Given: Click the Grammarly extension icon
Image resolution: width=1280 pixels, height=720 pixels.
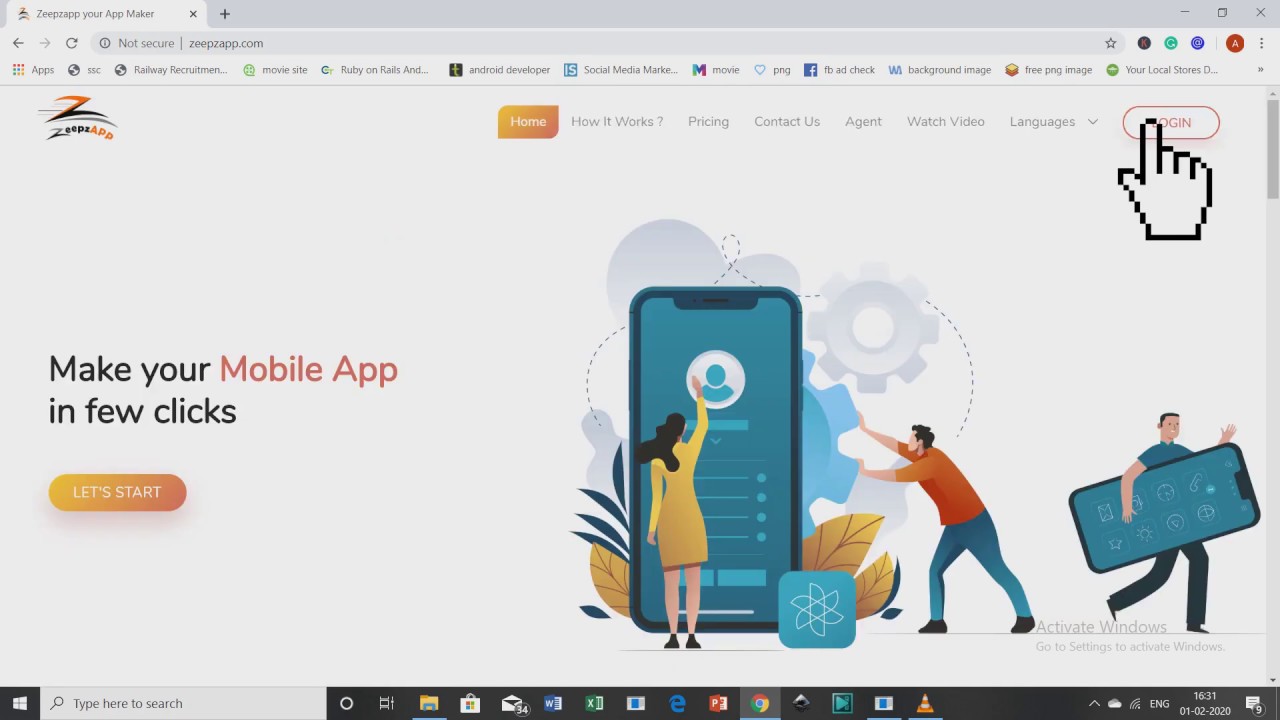Looking at the screenshot, I should click(x=1171, y=43).
